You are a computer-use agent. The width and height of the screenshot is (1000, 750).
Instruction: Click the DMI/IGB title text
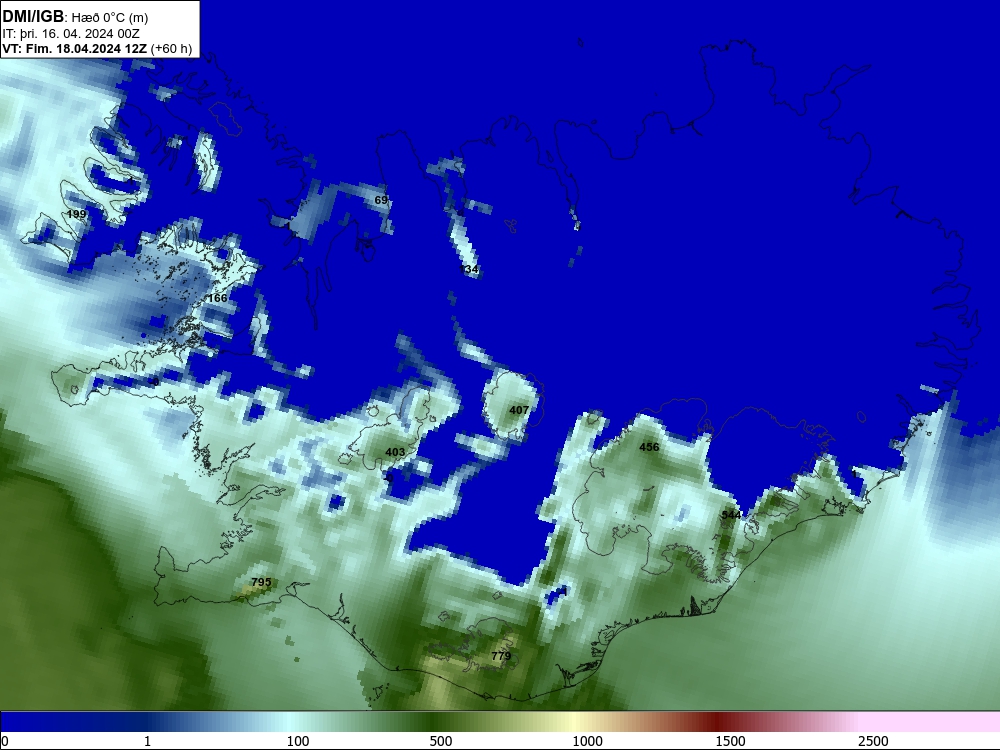click(33, 16)
